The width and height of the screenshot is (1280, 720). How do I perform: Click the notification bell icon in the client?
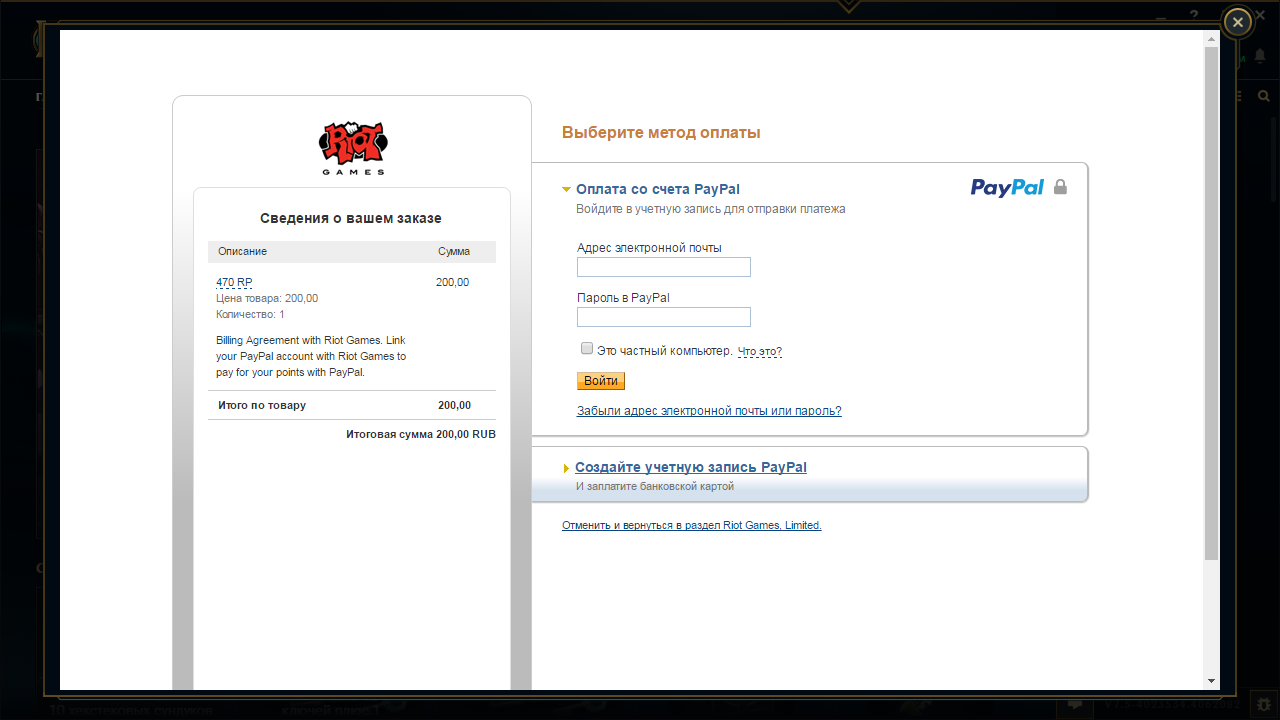(x=1260, y=55)
